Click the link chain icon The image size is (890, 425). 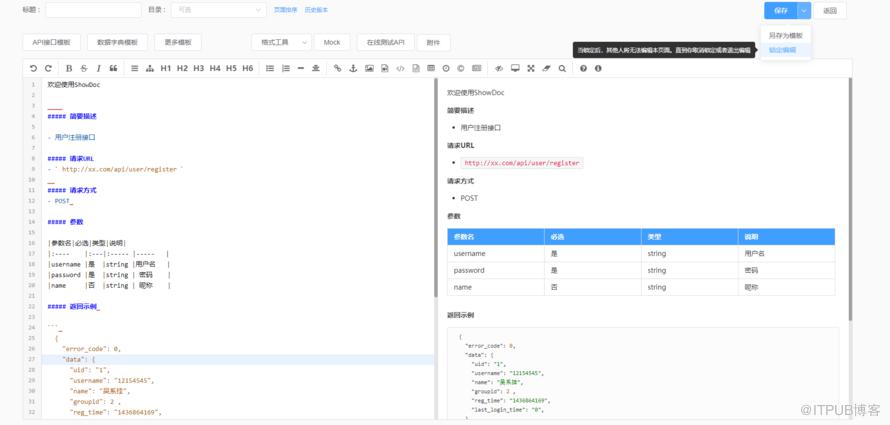click(x=338, y=68)
